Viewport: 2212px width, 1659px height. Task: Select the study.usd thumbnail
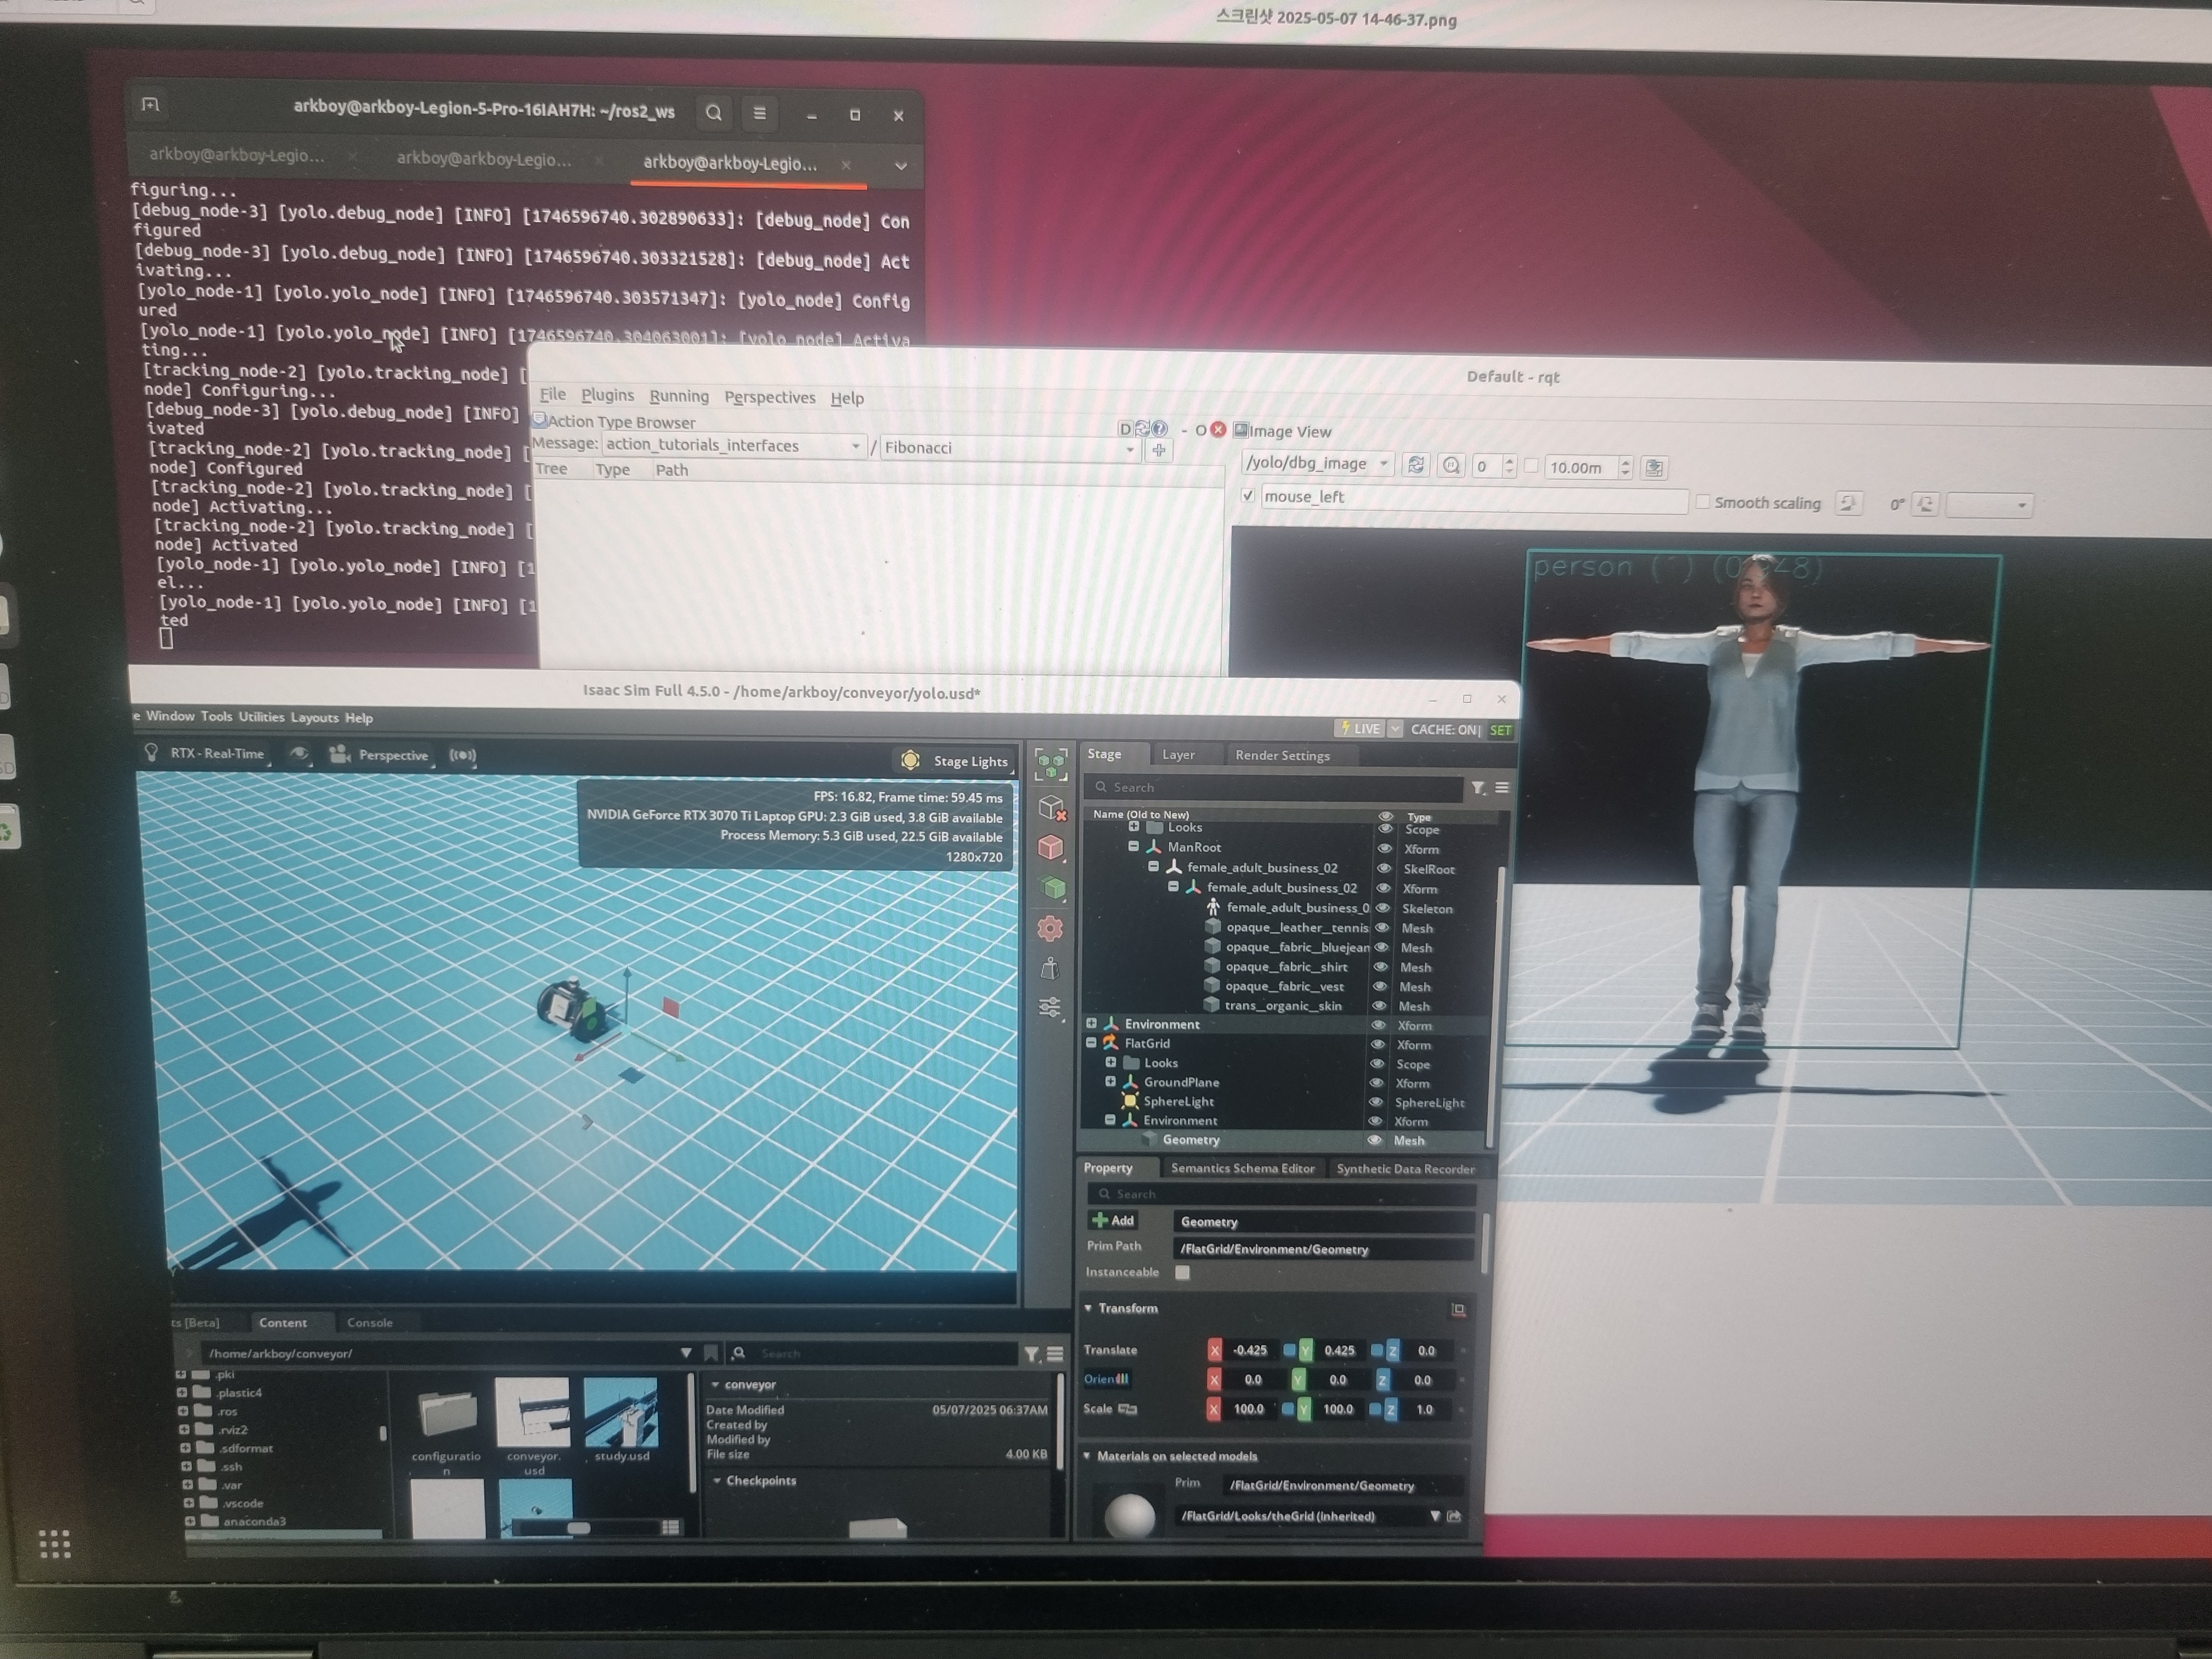click(621, 1413)
